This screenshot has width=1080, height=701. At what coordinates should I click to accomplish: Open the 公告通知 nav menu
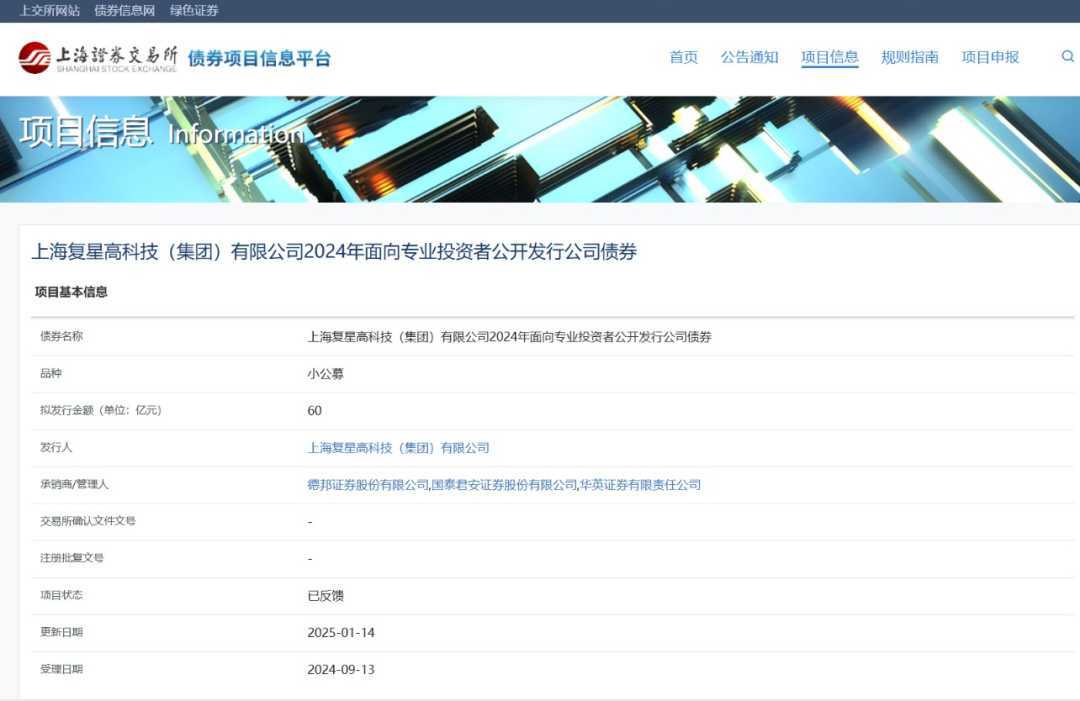[749, 57]
